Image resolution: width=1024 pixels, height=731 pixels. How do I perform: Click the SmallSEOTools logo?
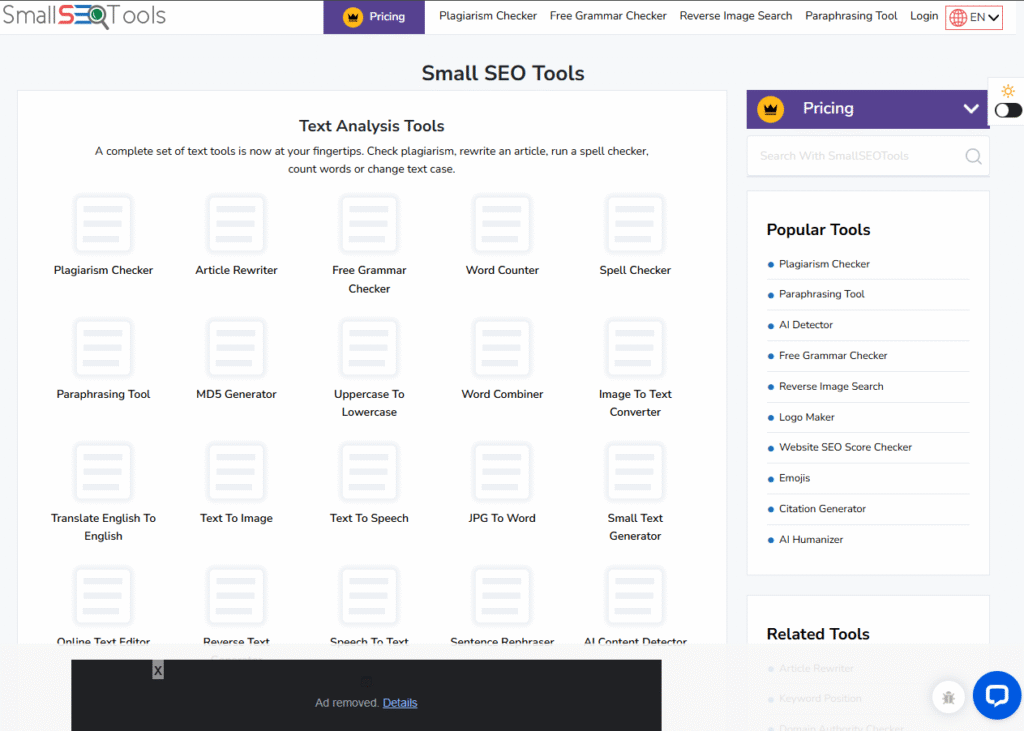click(84, 15)
